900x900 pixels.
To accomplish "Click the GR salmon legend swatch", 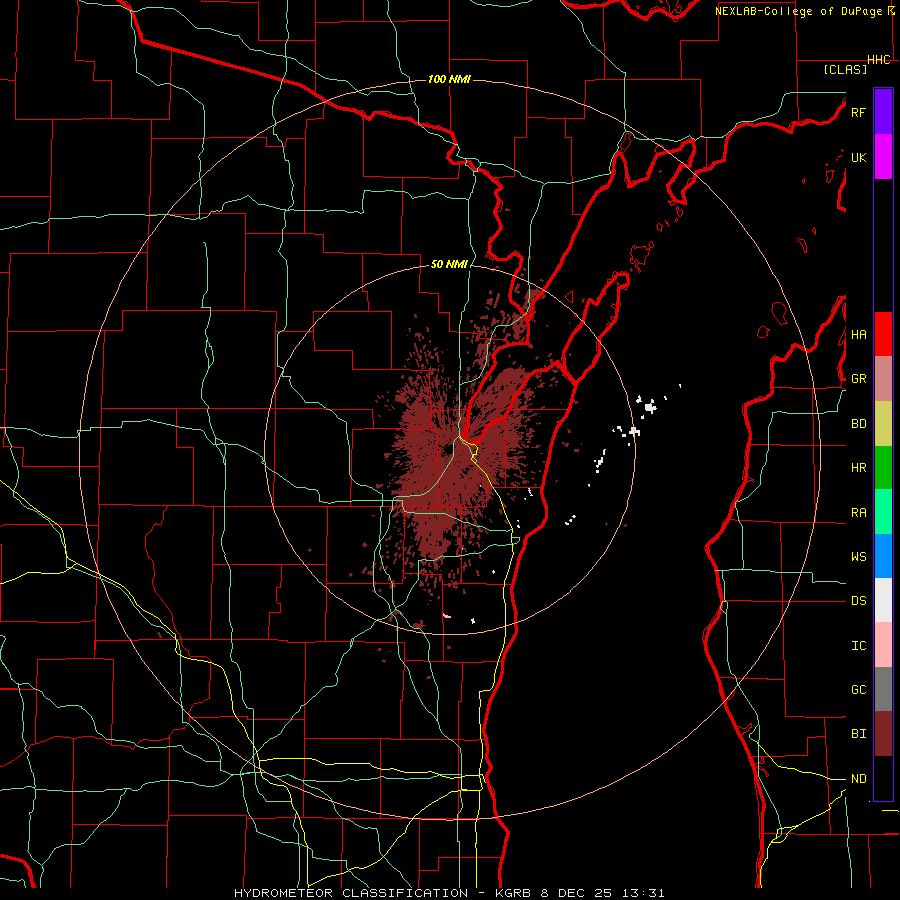I will [x=883, y=379].
